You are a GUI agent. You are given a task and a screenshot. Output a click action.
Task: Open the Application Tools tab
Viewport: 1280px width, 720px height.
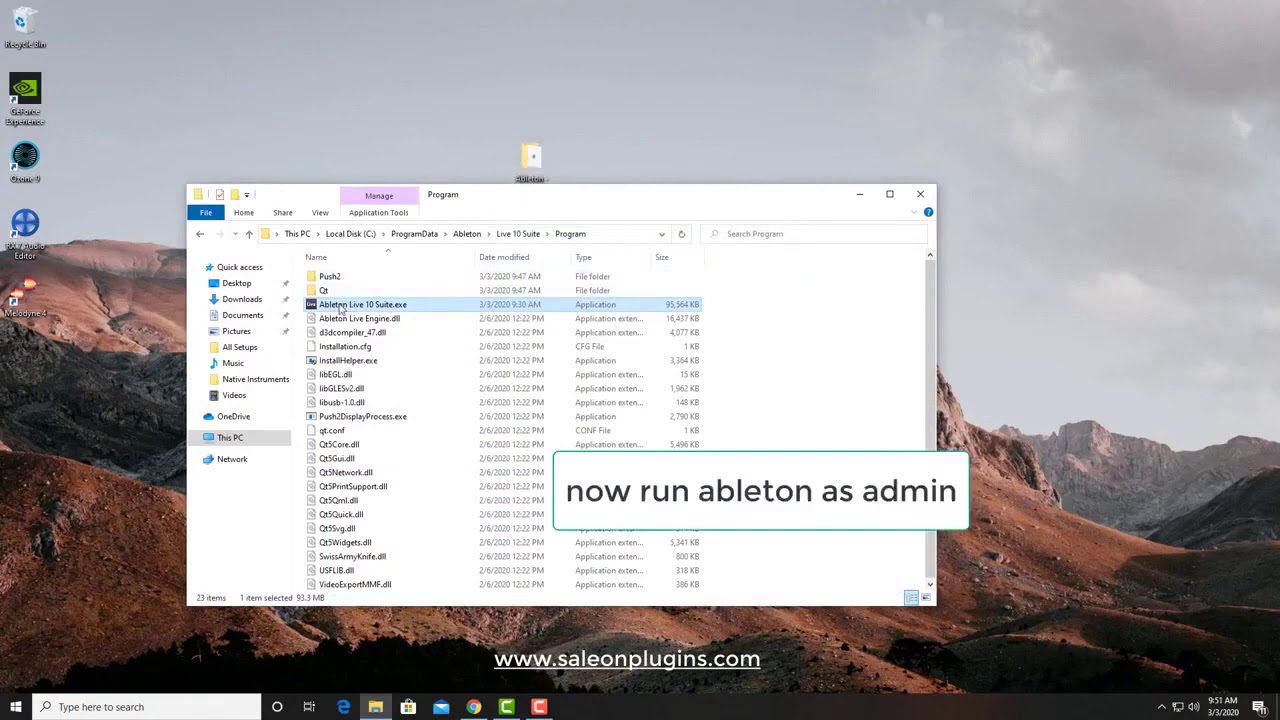378,212
